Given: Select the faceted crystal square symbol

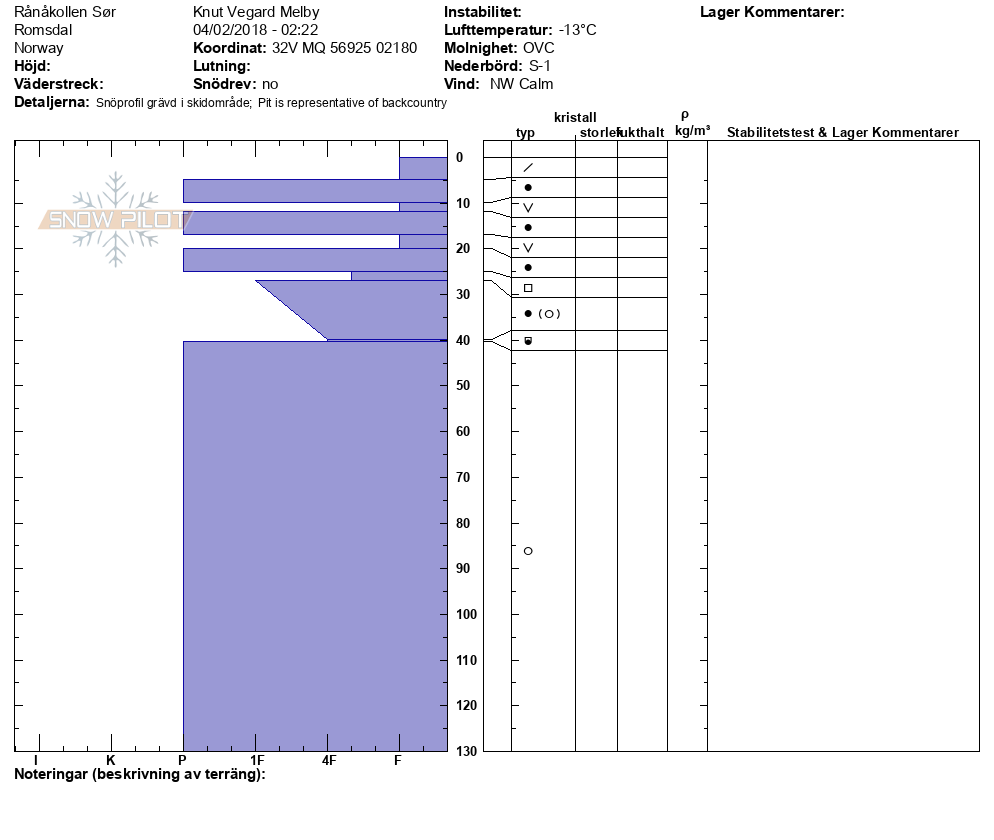Looking at the screenshot, I should click(x=528, y=288).
